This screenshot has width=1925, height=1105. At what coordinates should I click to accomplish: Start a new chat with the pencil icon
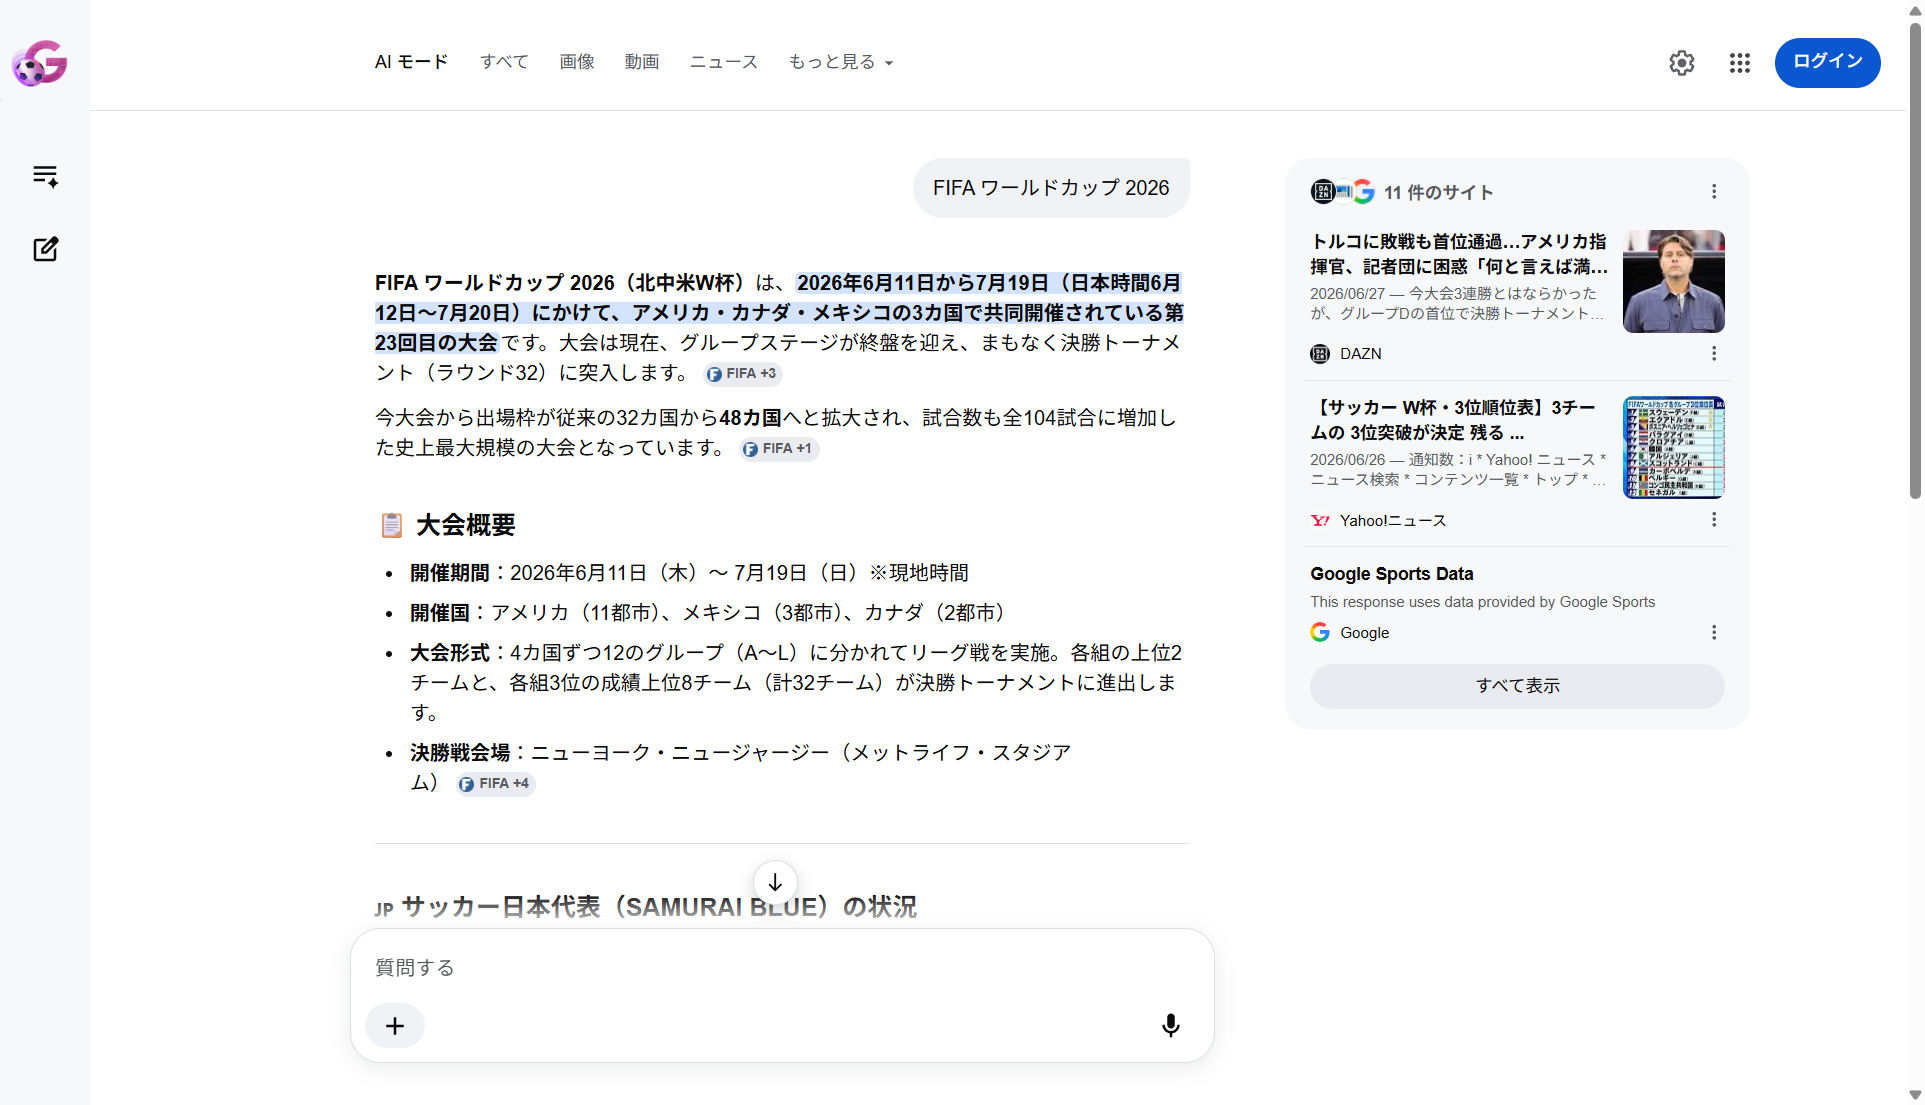click(45, 249)
